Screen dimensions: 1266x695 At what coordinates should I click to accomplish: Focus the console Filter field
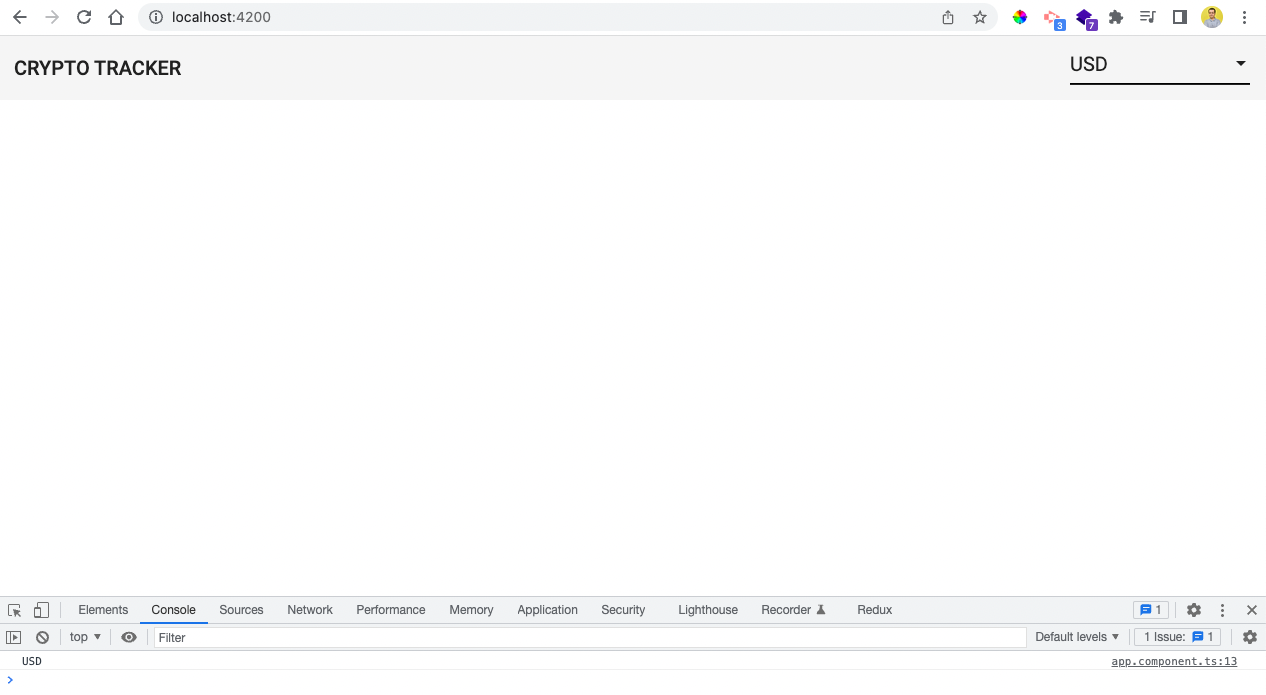(590, 637)
